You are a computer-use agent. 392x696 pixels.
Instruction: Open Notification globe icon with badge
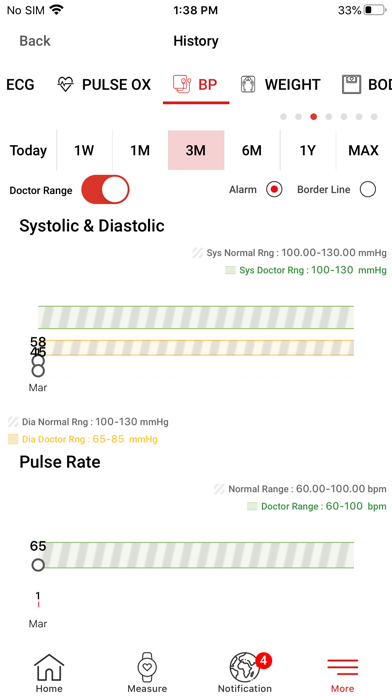(x=245, y=667)
